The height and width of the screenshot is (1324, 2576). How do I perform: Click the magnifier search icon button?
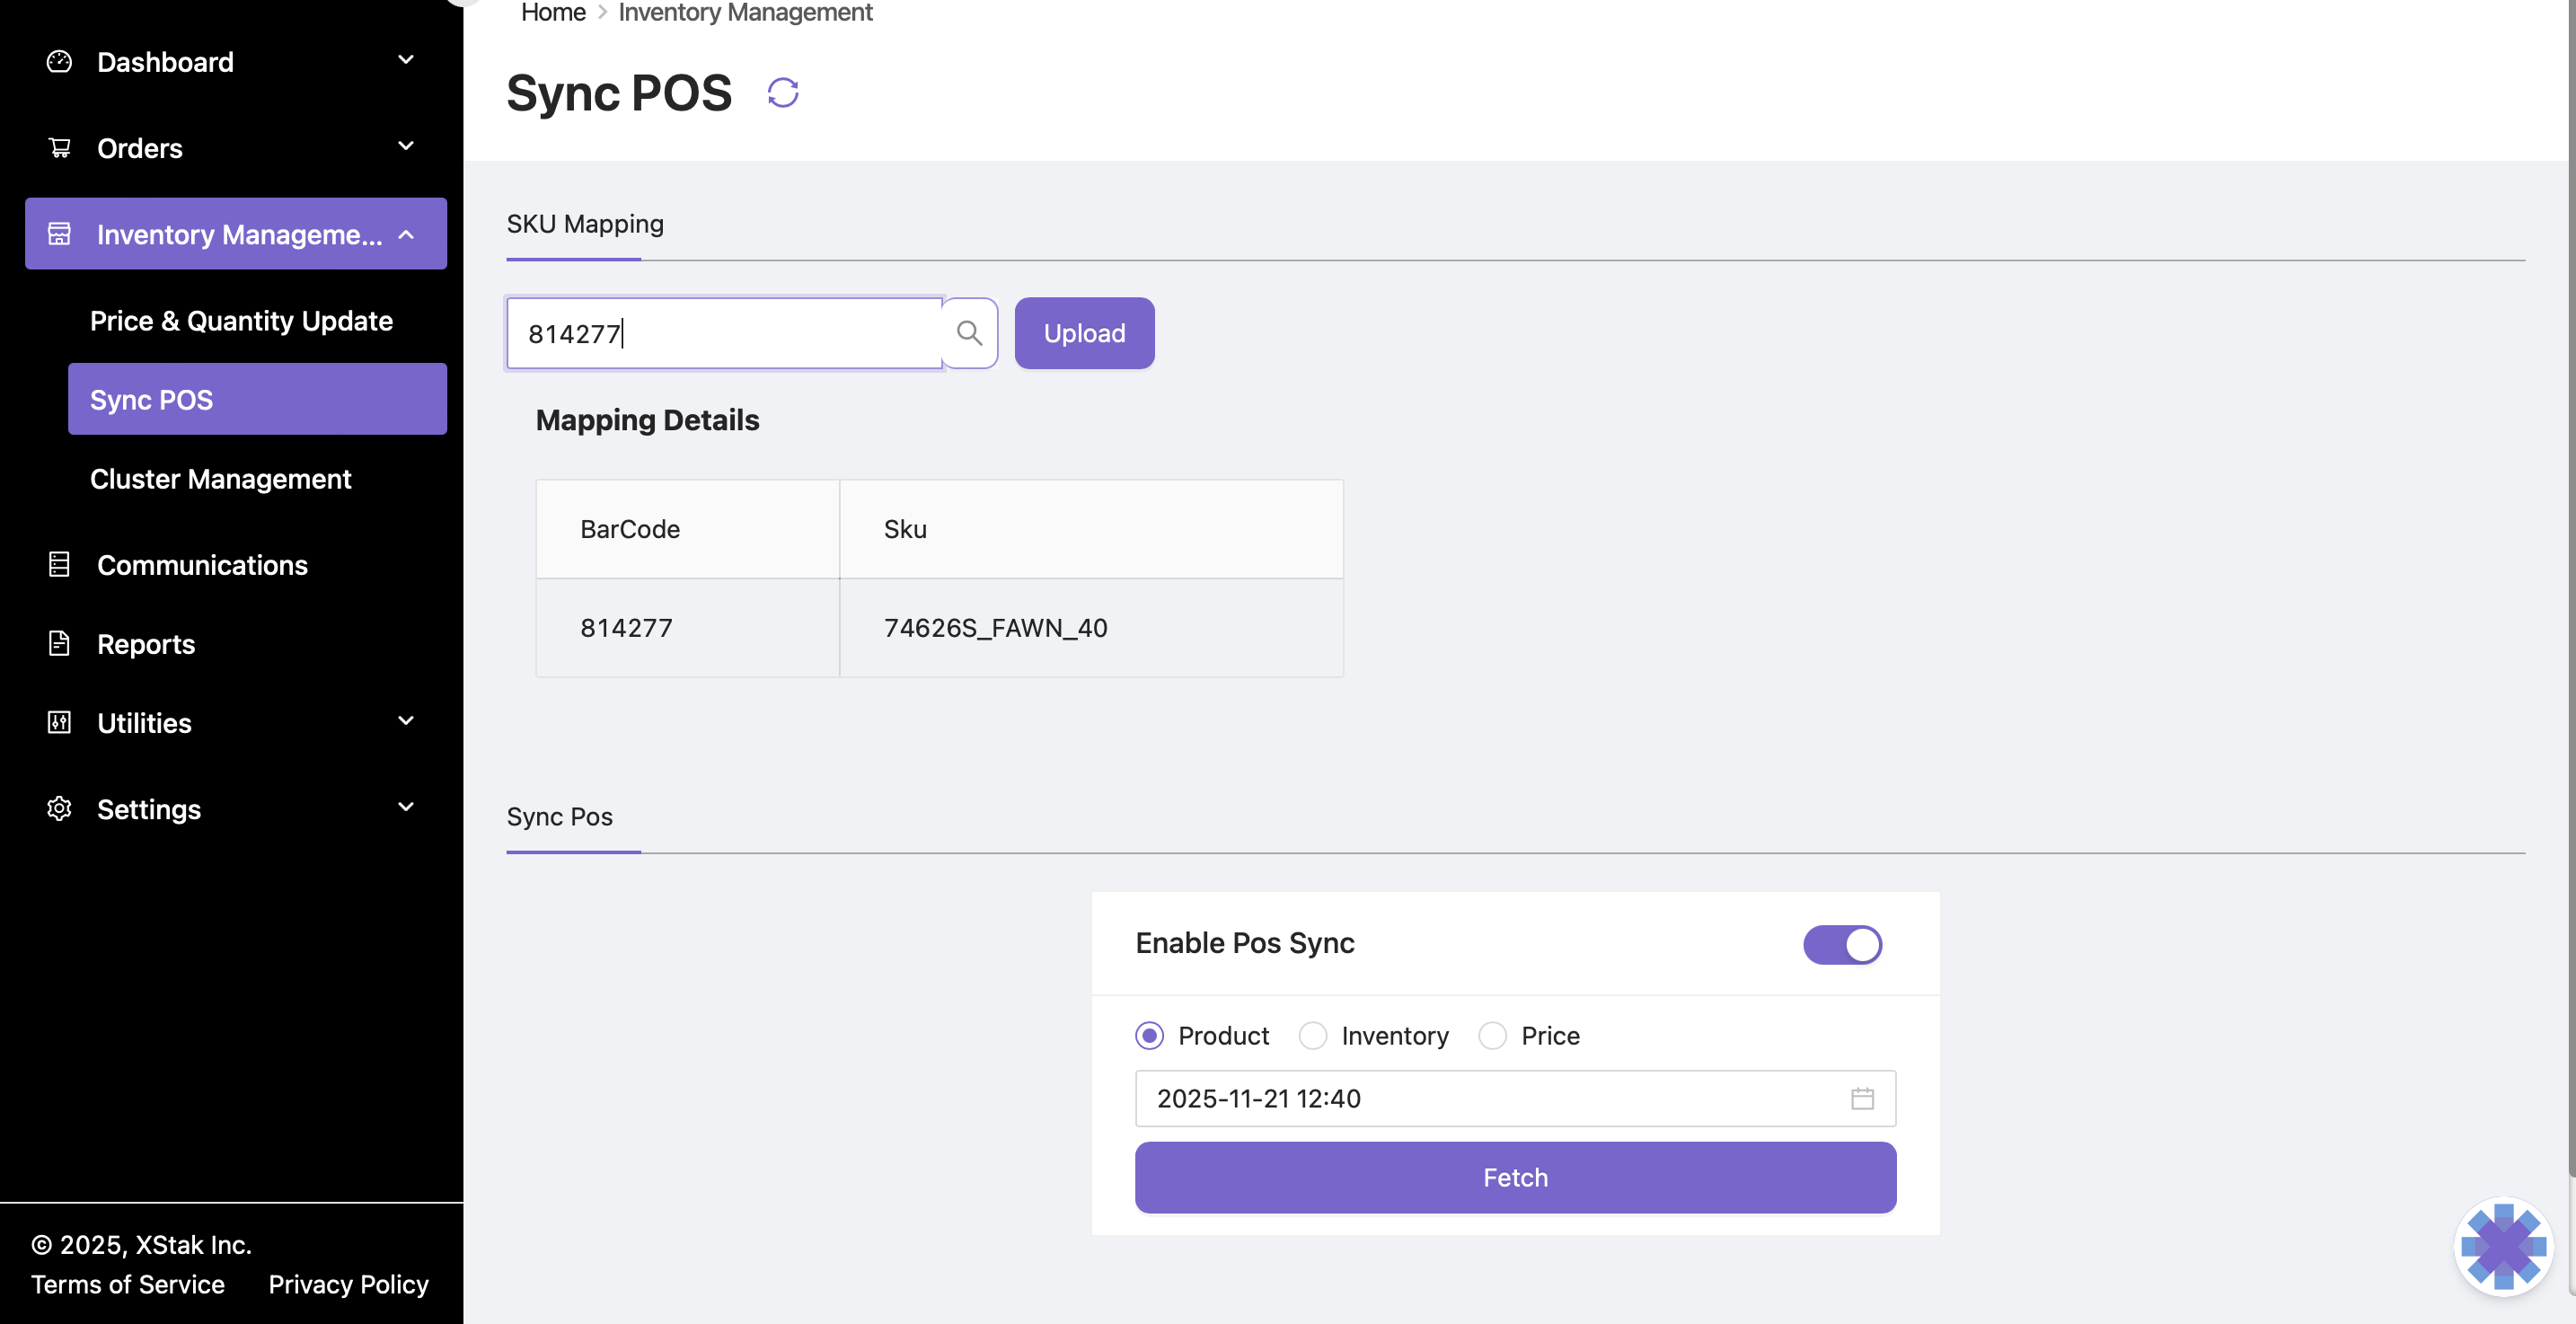point(969,333)
